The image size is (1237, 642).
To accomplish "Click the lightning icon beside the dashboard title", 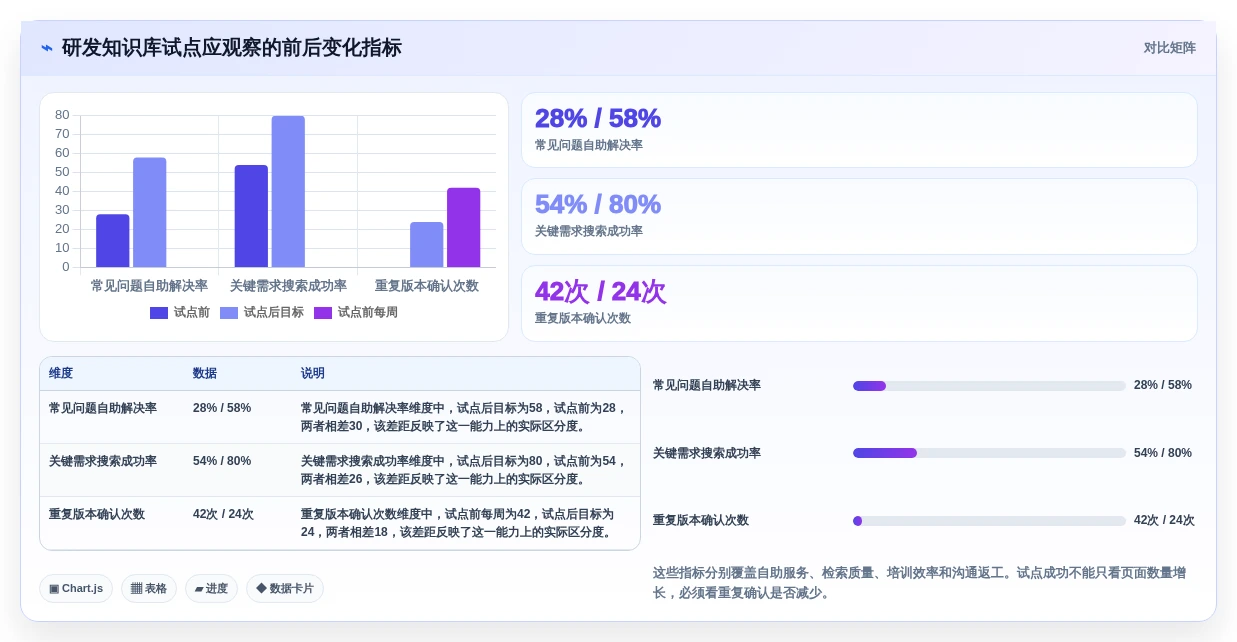I will (47, 48).
